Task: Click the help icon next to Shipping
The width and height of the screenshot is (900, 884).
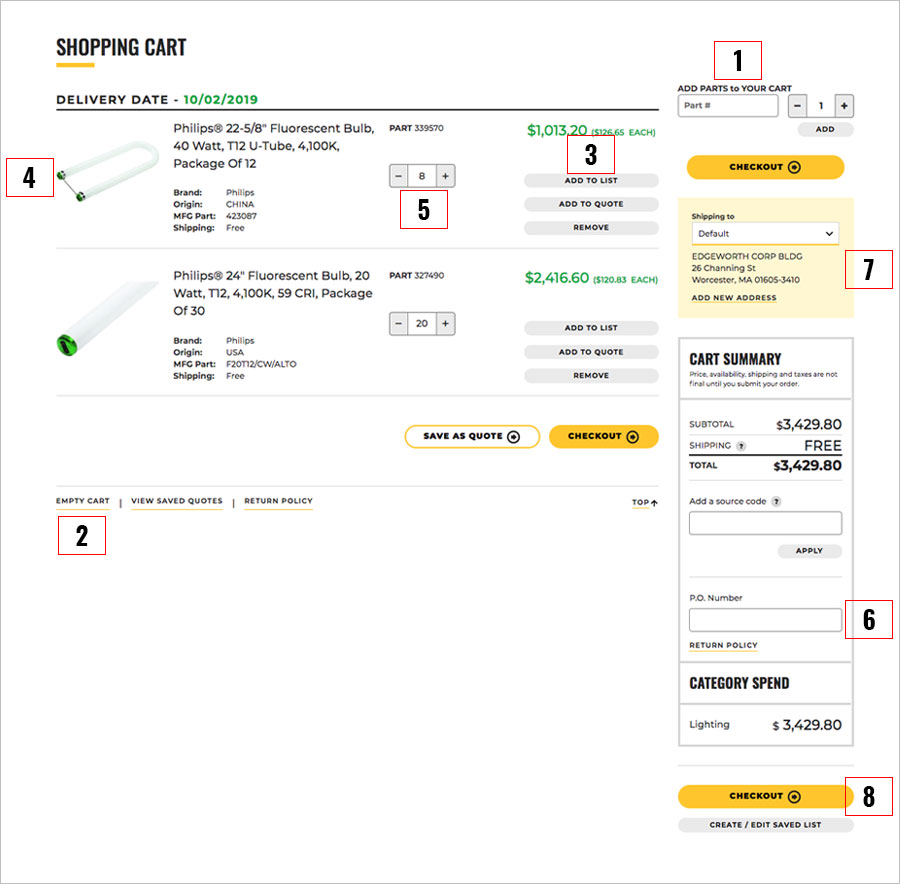Action: (741, 446)
